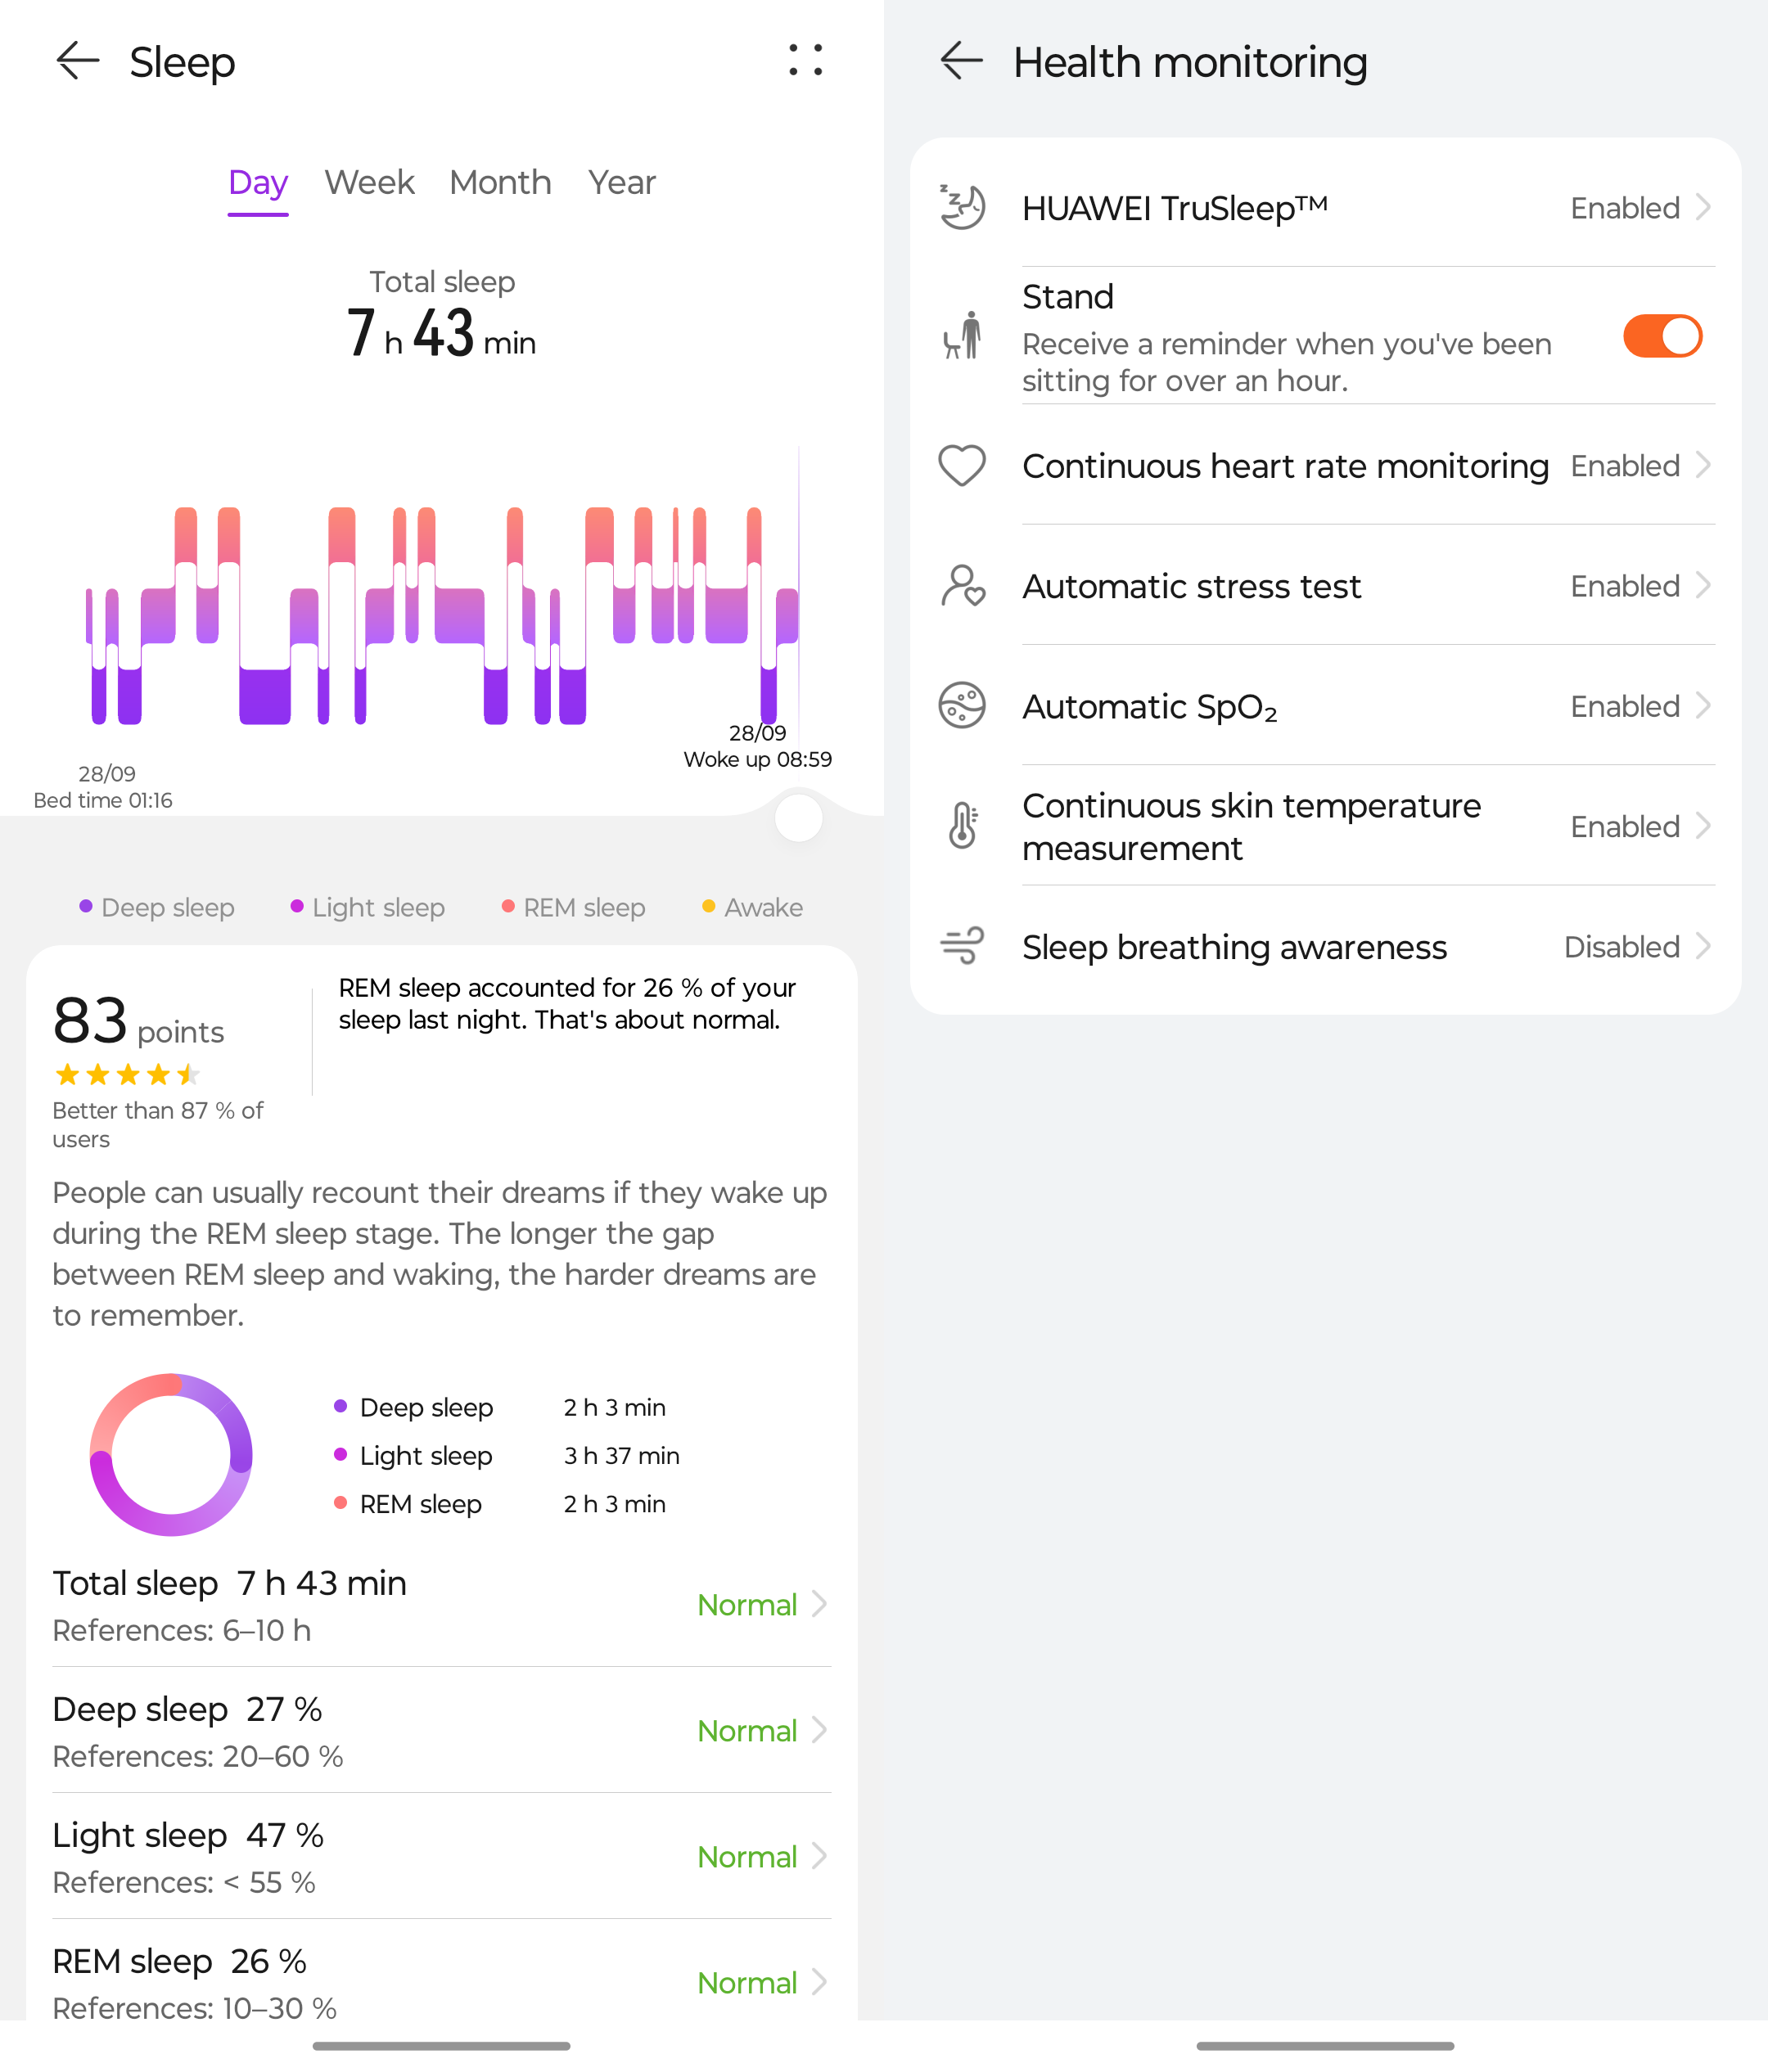Image resolution: width=1768 pixels, height=2072 pixels.
Task: Open Continuous heart rate monitoring setting
Action: (x=1285, y=466)
